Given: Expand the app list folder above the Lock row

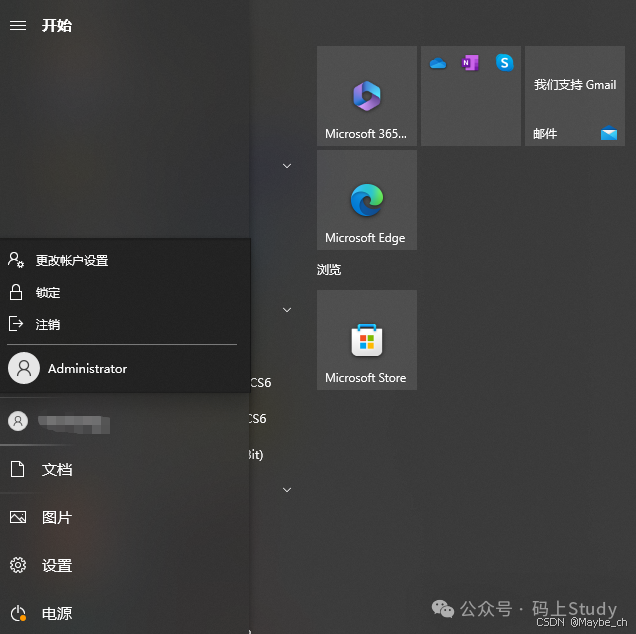Looking at the screenshot, I should click(x=287, y=166).
